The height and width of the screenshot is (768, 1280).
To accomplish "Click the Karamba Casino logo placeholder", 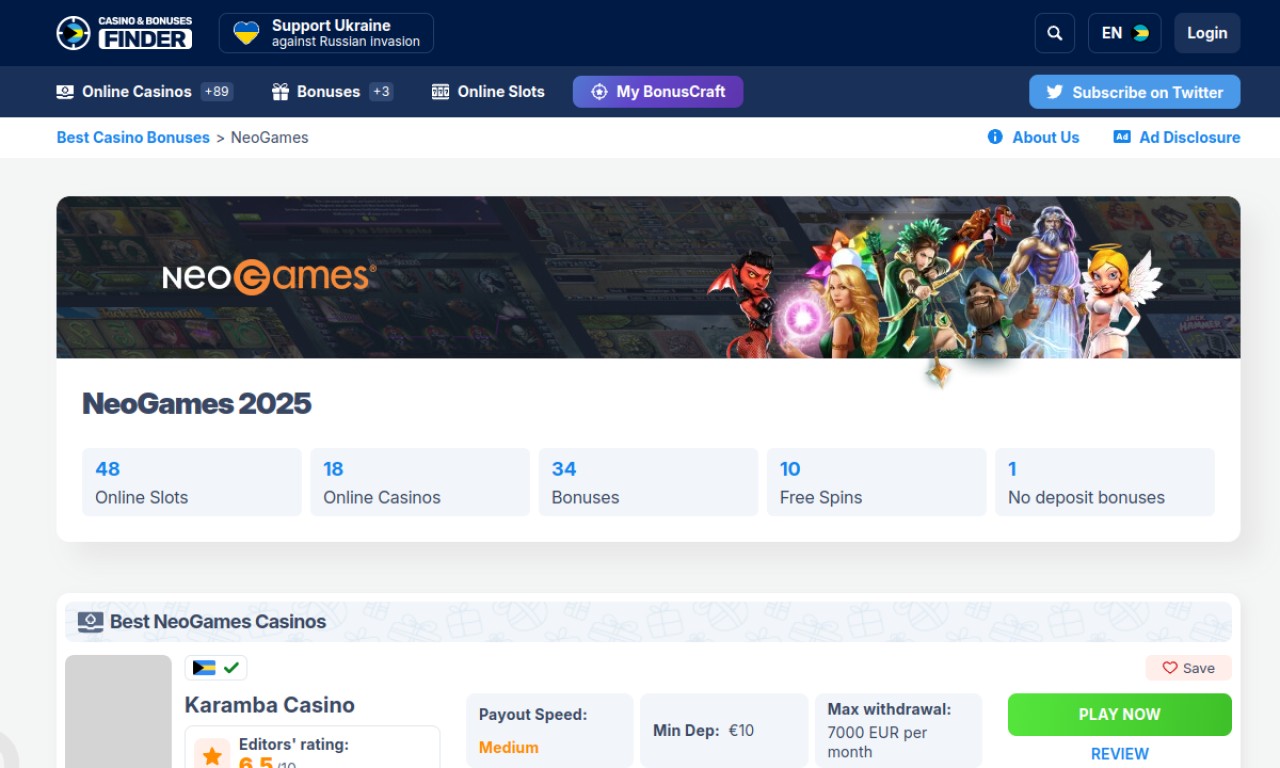I will pyautogui.click(x=118, y=711).
